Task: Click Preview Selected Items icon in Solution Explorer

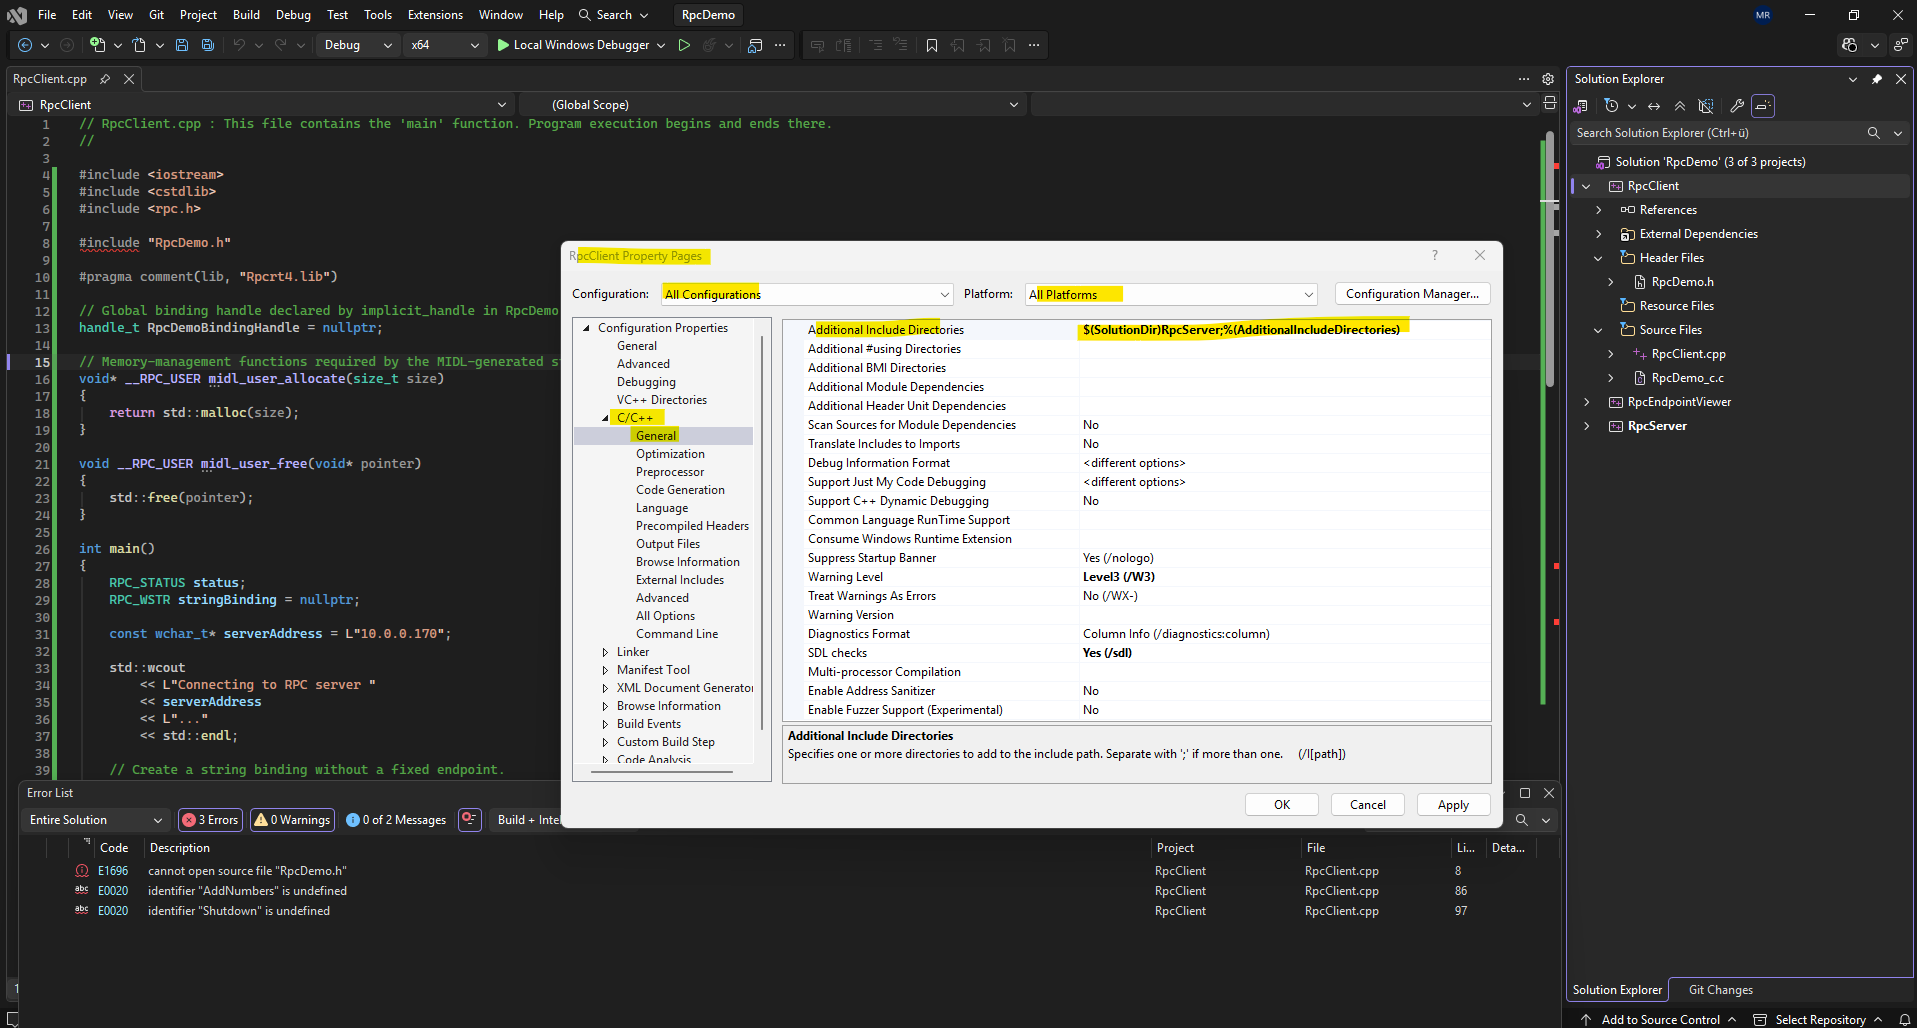Action: 1763,106
